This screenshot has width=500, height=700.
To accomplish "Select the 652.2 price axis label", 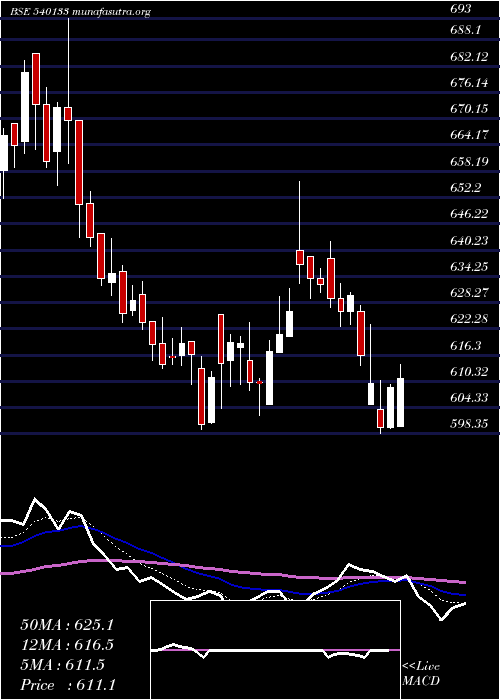I will (467, 188).
